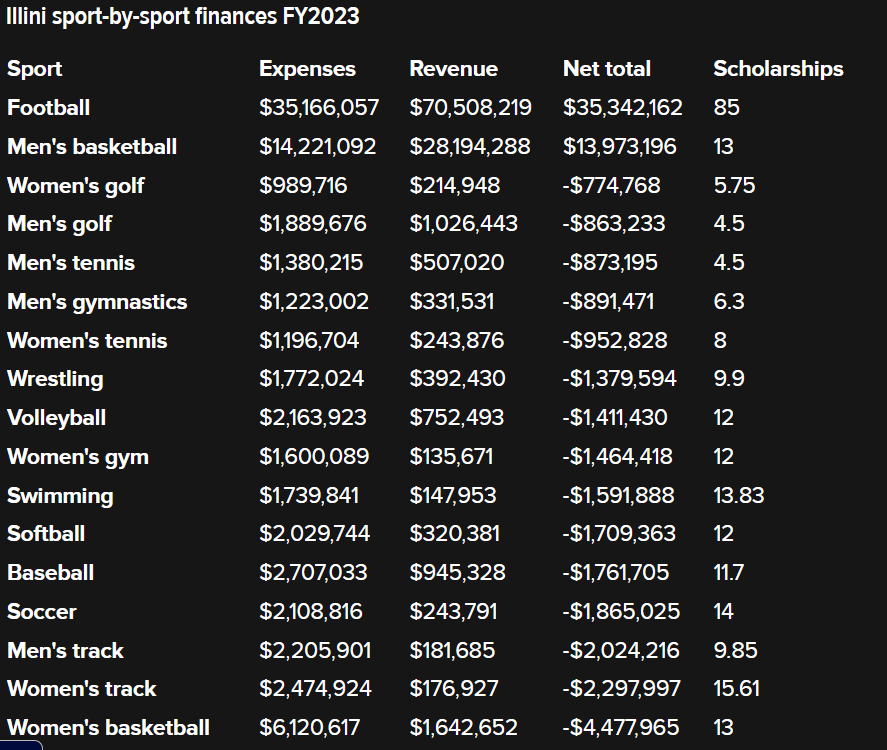Click Soccer net total -$1,865,025
Viewport: 887px width, 750px height.
[x=621, y=612]
